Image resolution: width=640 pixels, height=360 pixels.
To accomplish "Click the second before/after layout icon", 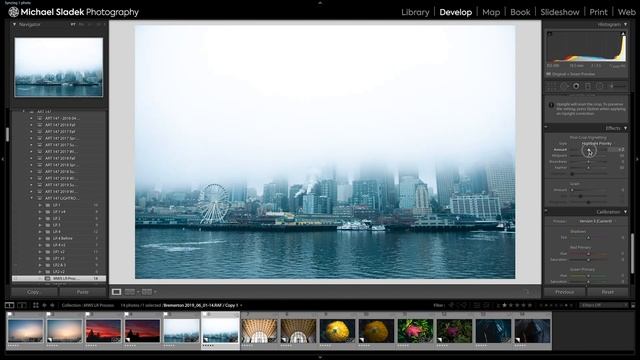I will [147, 292].
